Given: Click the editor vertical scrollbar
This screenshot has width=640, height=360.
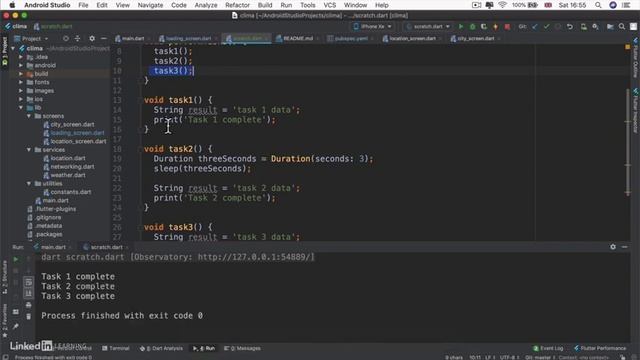Looking at the screenshot, I should (x=628, y=142).
